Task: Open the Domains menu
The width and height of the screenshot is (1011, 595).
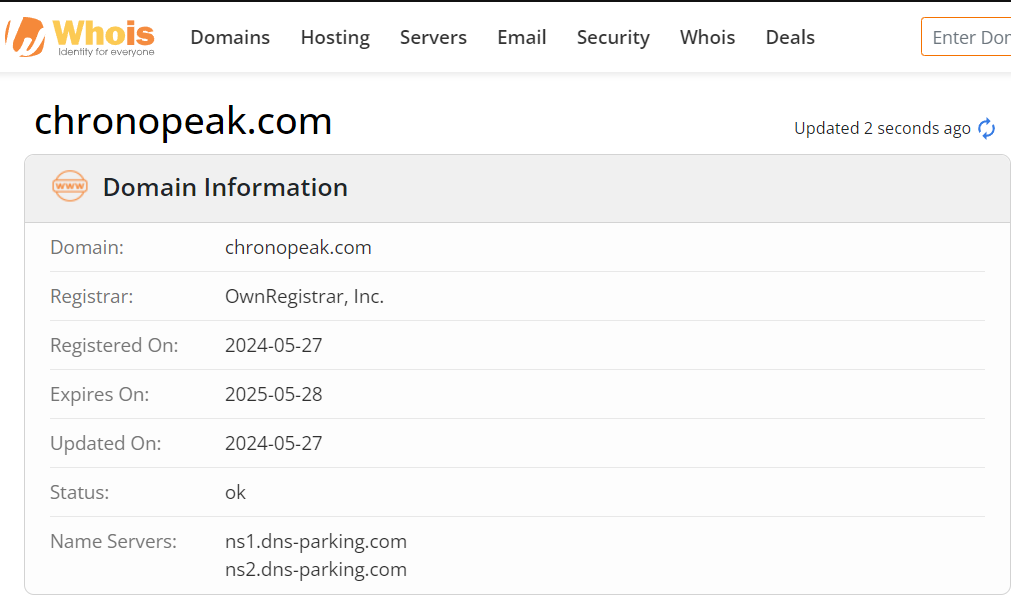Action: coord(230,37)
